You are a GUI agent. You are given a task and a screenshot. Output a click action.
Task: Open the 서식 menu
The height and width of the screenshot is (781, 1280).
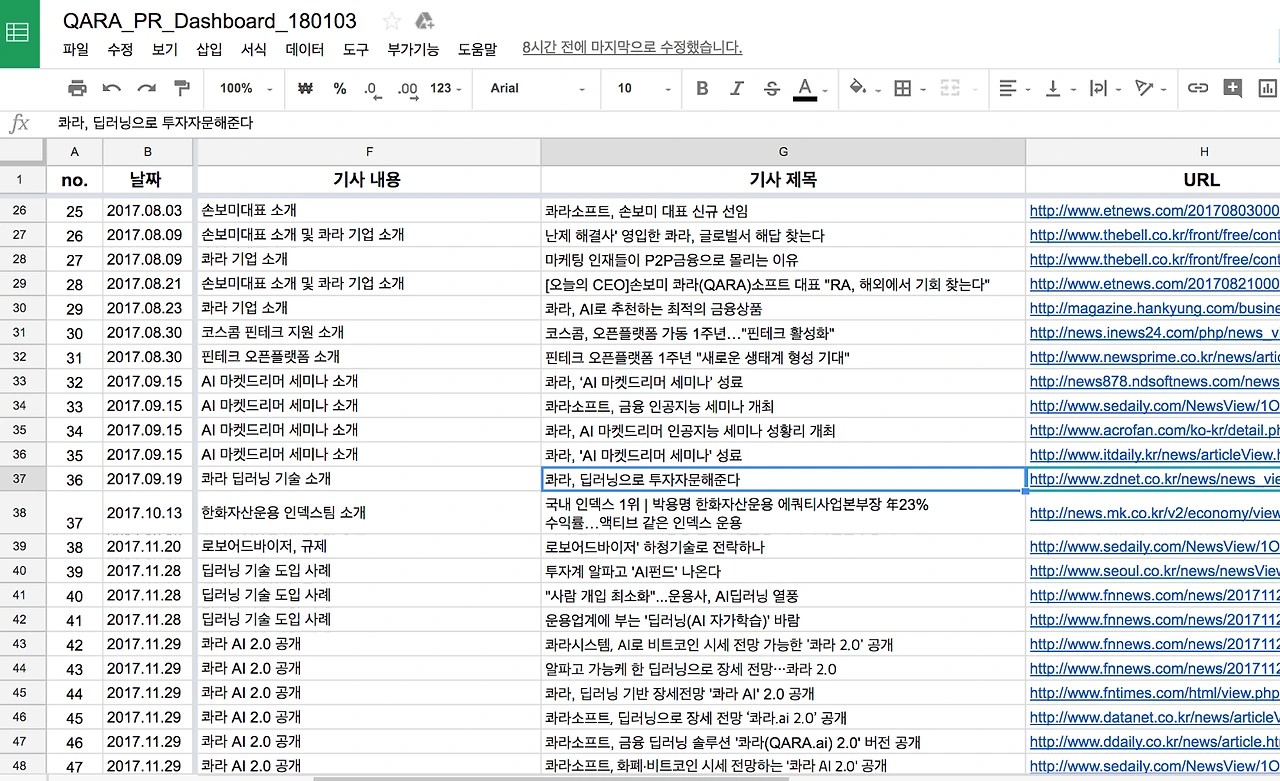[254, 49]
